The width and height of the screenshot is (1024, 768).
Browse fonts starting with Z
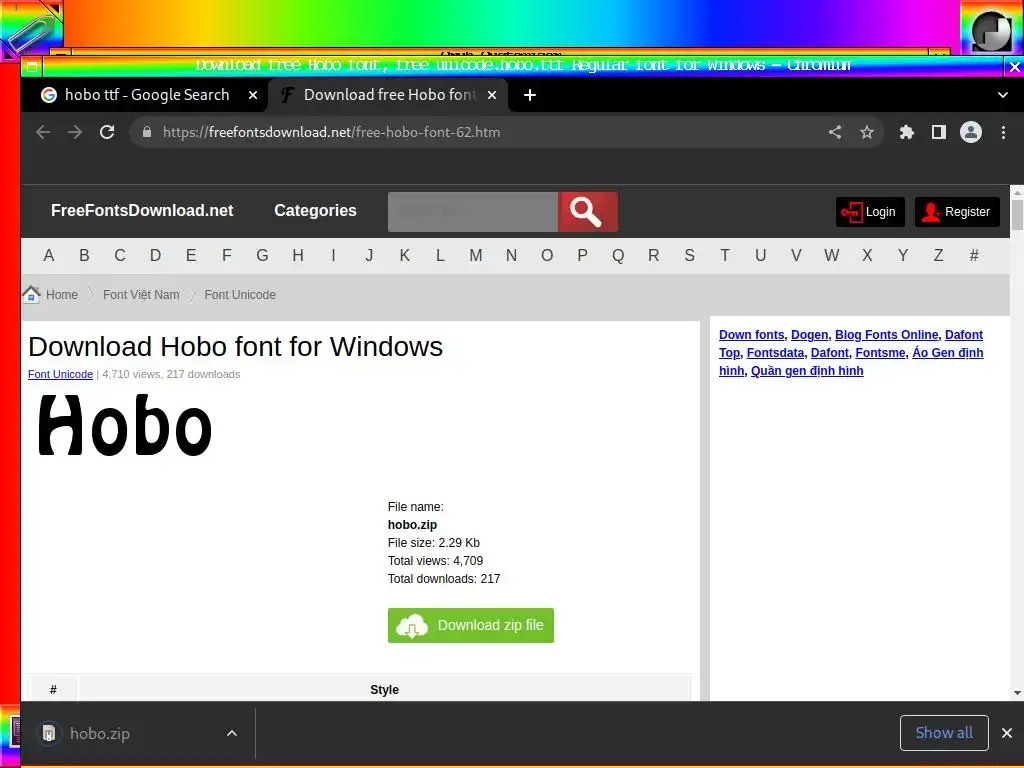938,256
